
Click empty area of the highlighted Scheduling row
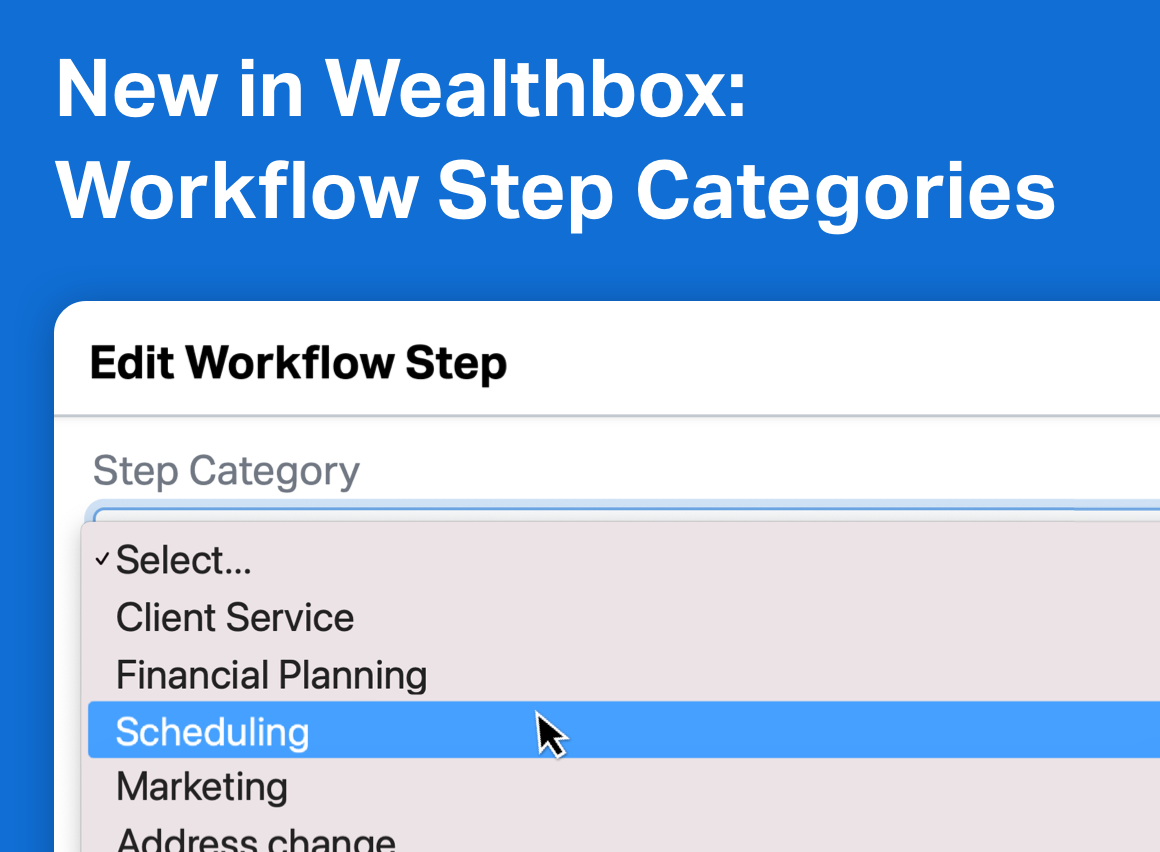(851, 731)
